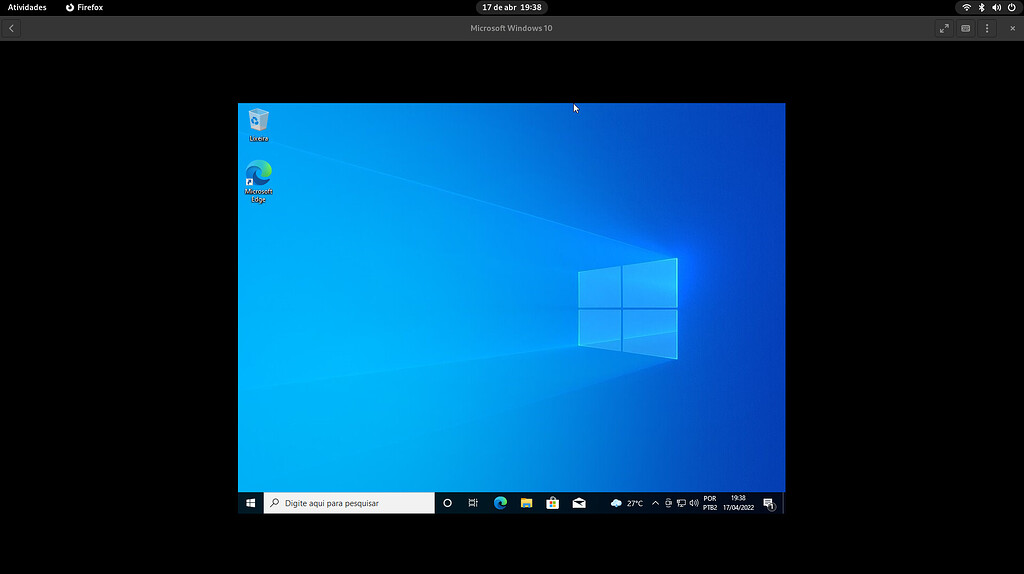Screen dimensions: 1024x574
Task: Open Task View in the taskbar
Action: pos(473,503)
